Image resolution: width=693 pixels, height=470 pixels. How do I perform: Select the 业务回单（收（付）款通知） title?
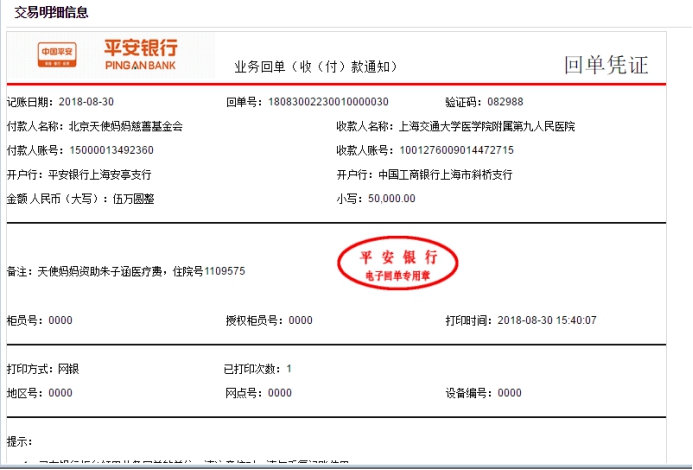click(316, 67)
